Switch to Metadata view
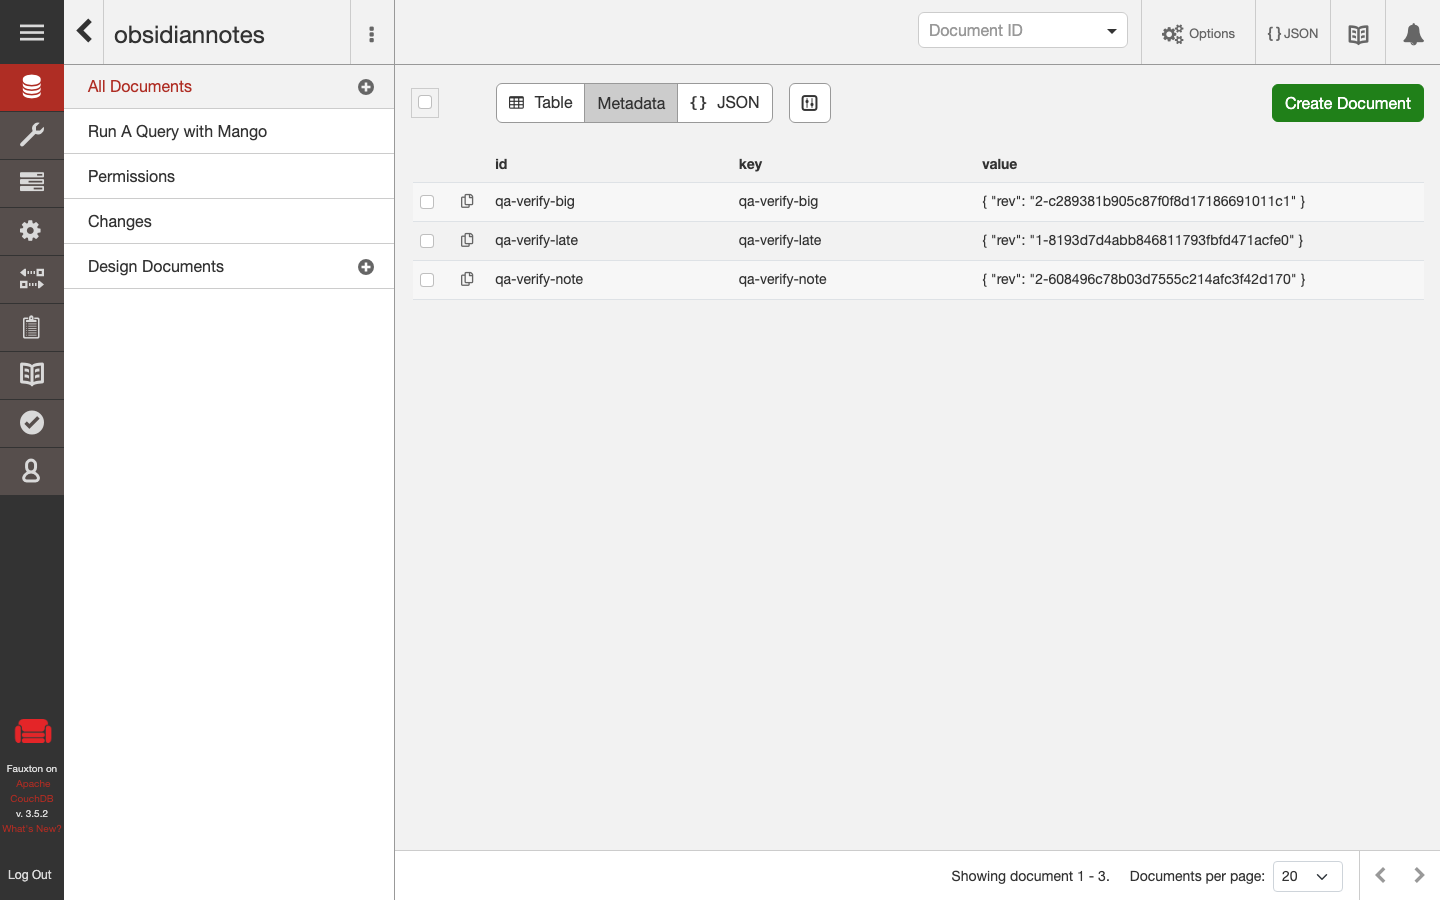Screen dimensions: 1440x900 coord(631,103)
